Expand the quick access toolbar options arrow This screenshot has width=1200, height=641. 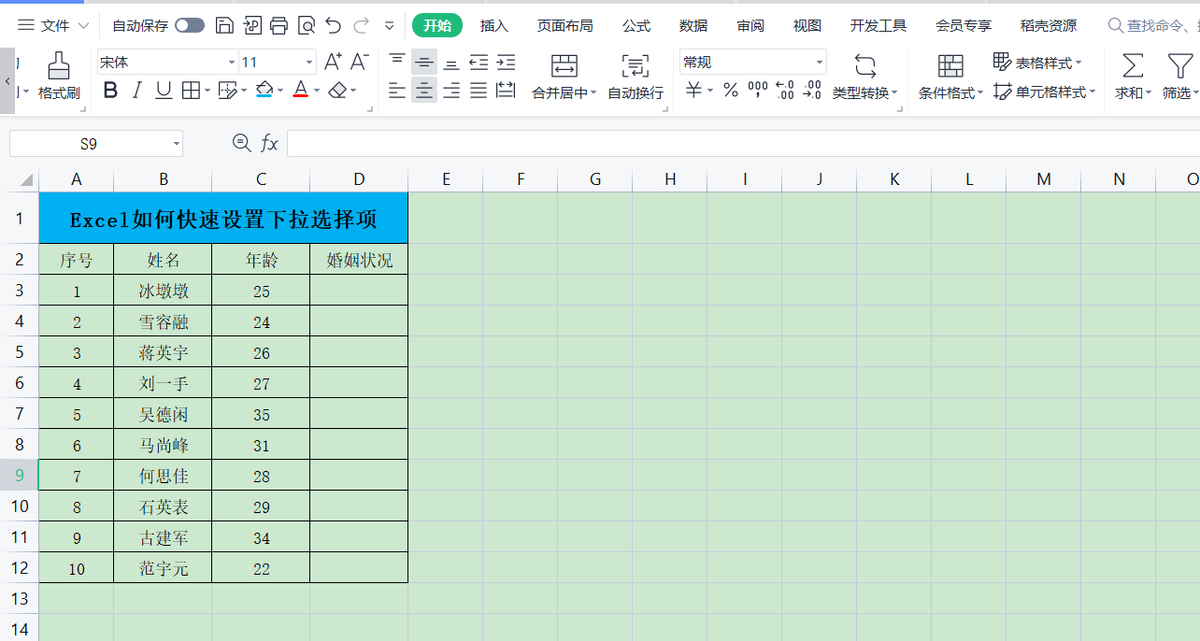(x=390, y=25)
